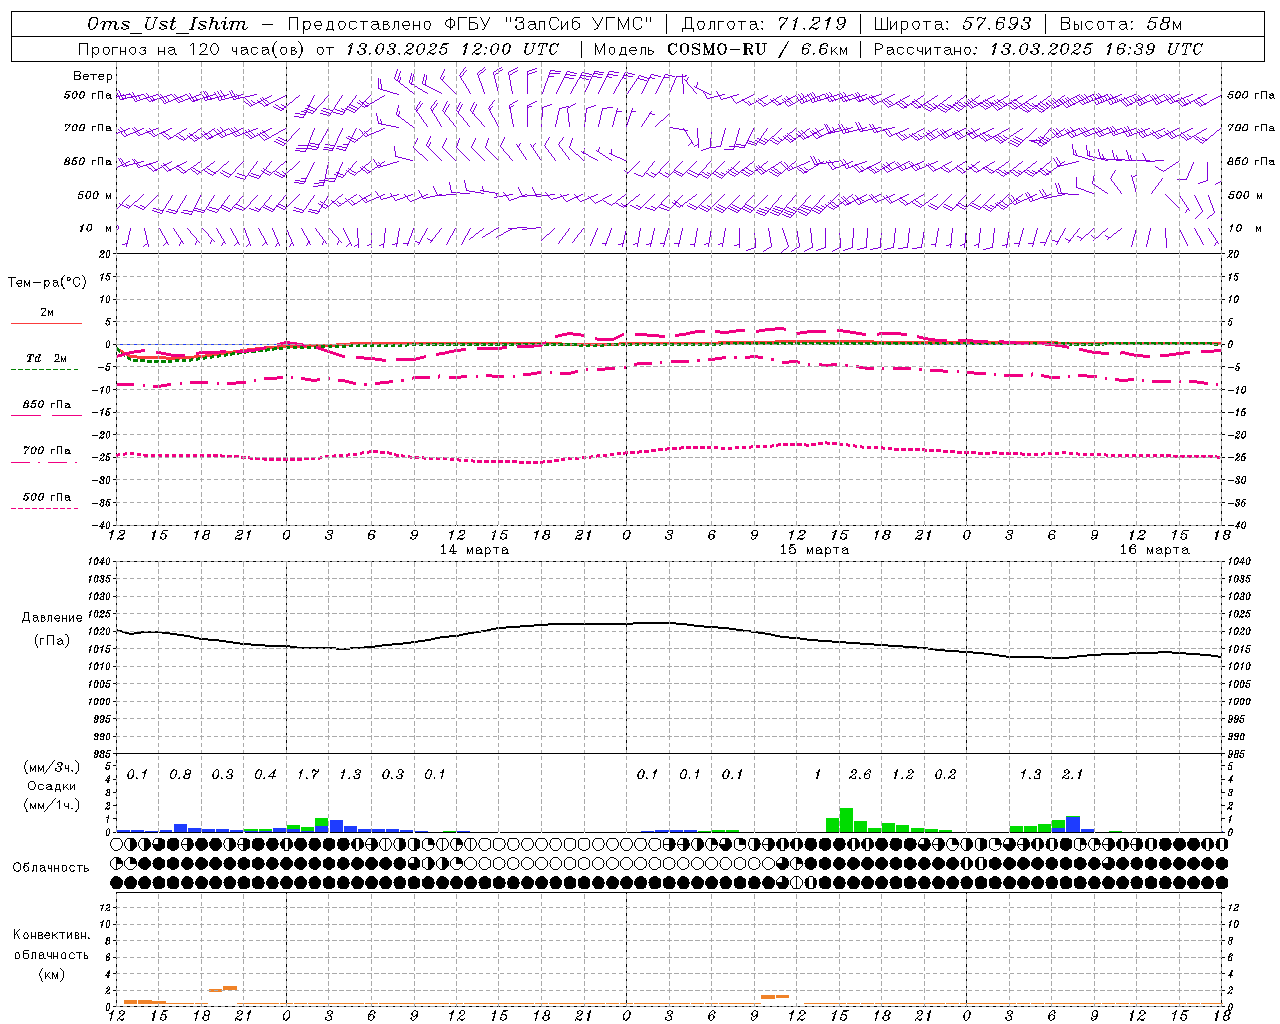Click the Долгота: 71.219 header value
This screenshot has height=1024, width=1280.
[x=764, y=24]
